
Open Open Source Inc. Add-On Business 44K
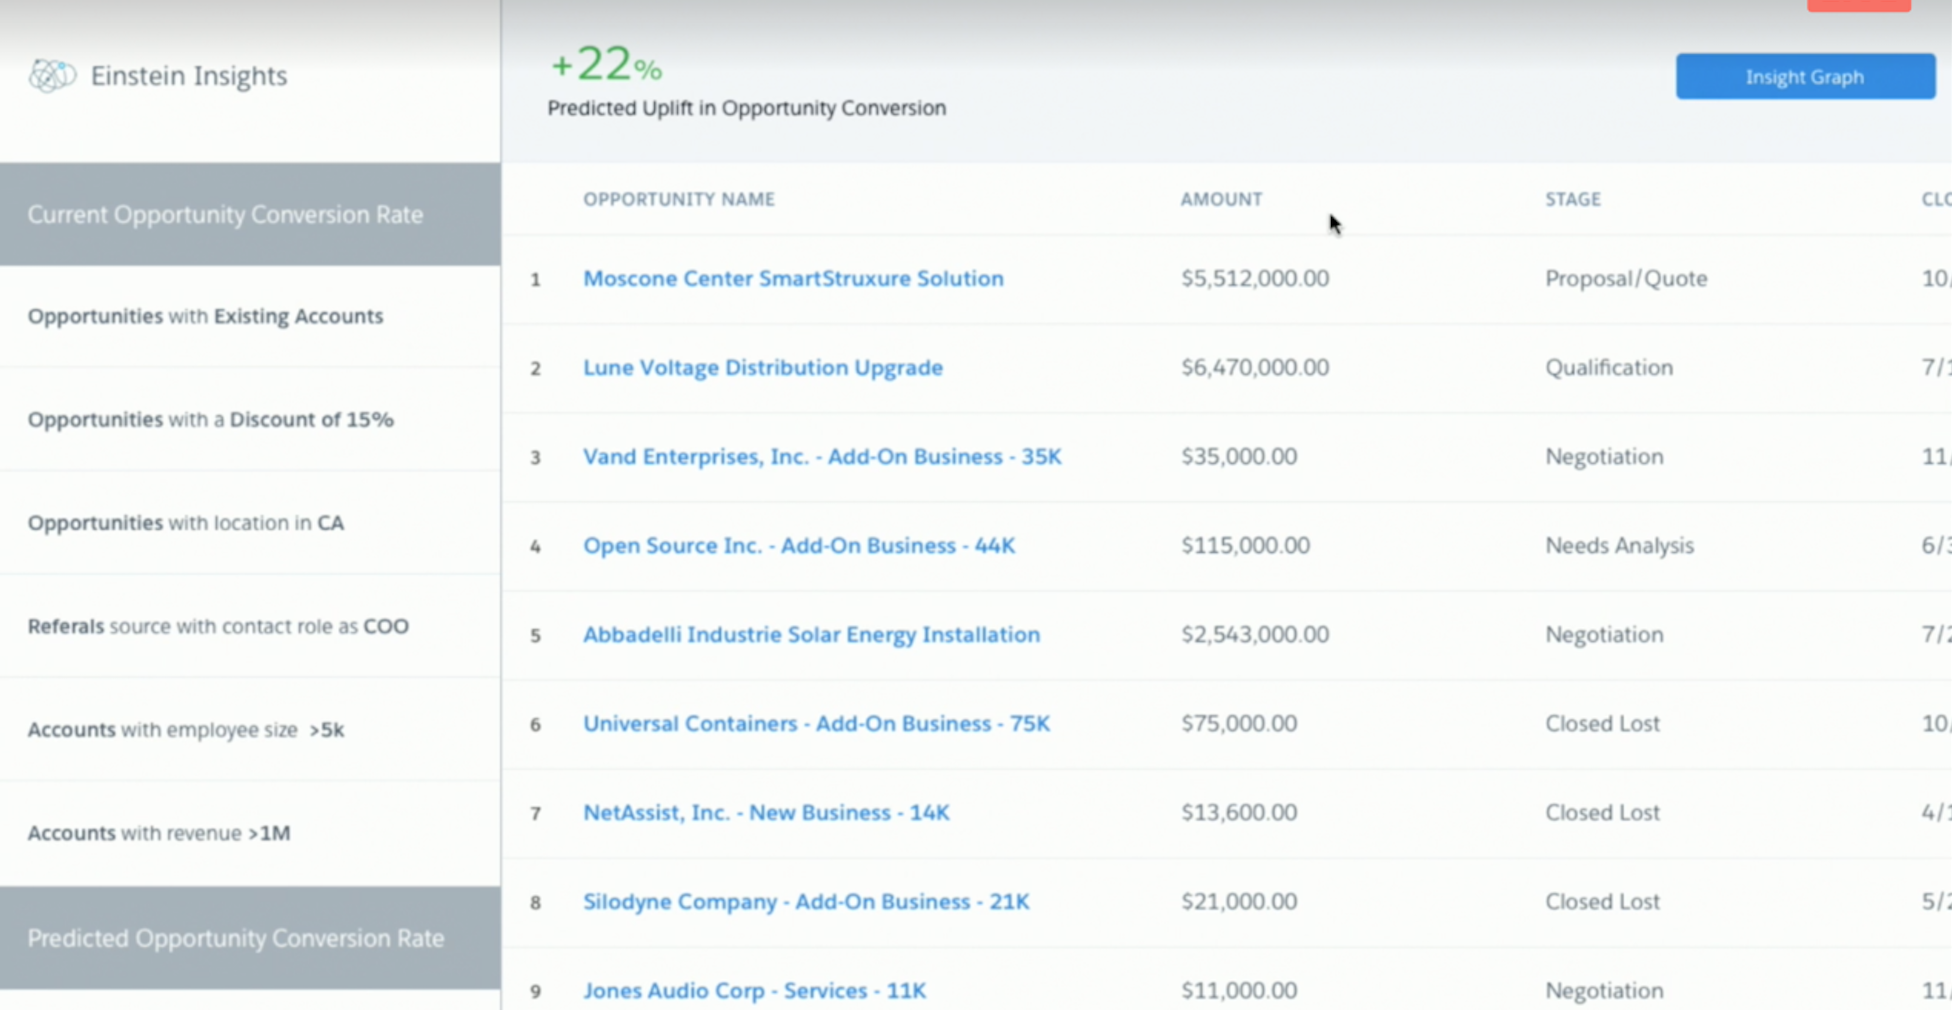(x=799, y=545)
